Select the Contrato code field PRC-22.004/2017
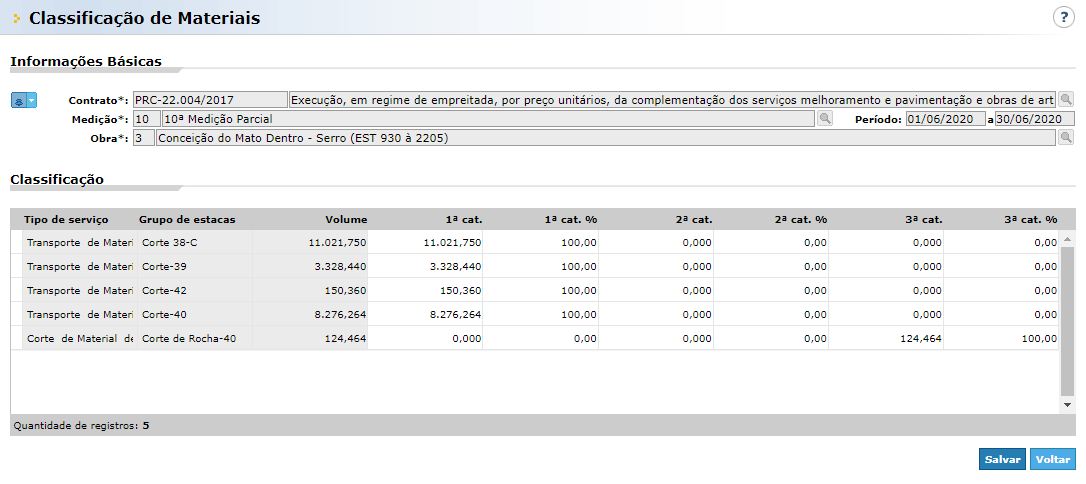Image resolution: width=1086 pixels, height=484 pixels. tap(210, 100)
